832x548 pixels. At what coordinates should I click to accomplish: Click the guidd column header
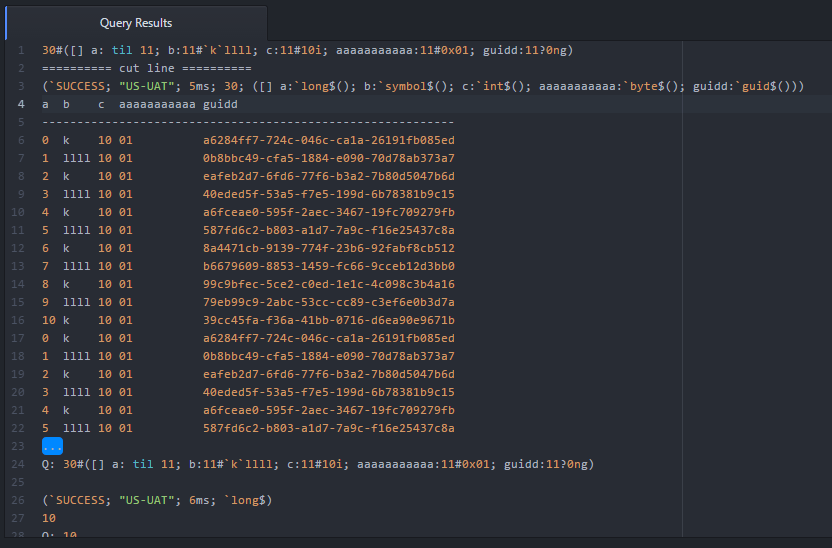pos(220,105)
